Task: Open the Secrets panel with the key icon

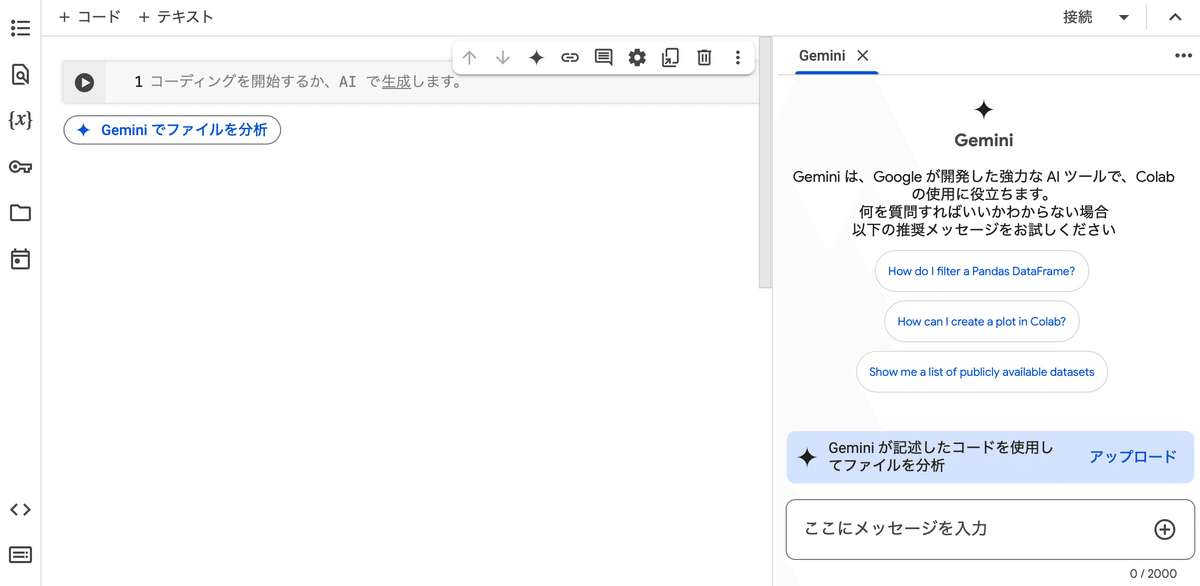Action: click(20, 166)
